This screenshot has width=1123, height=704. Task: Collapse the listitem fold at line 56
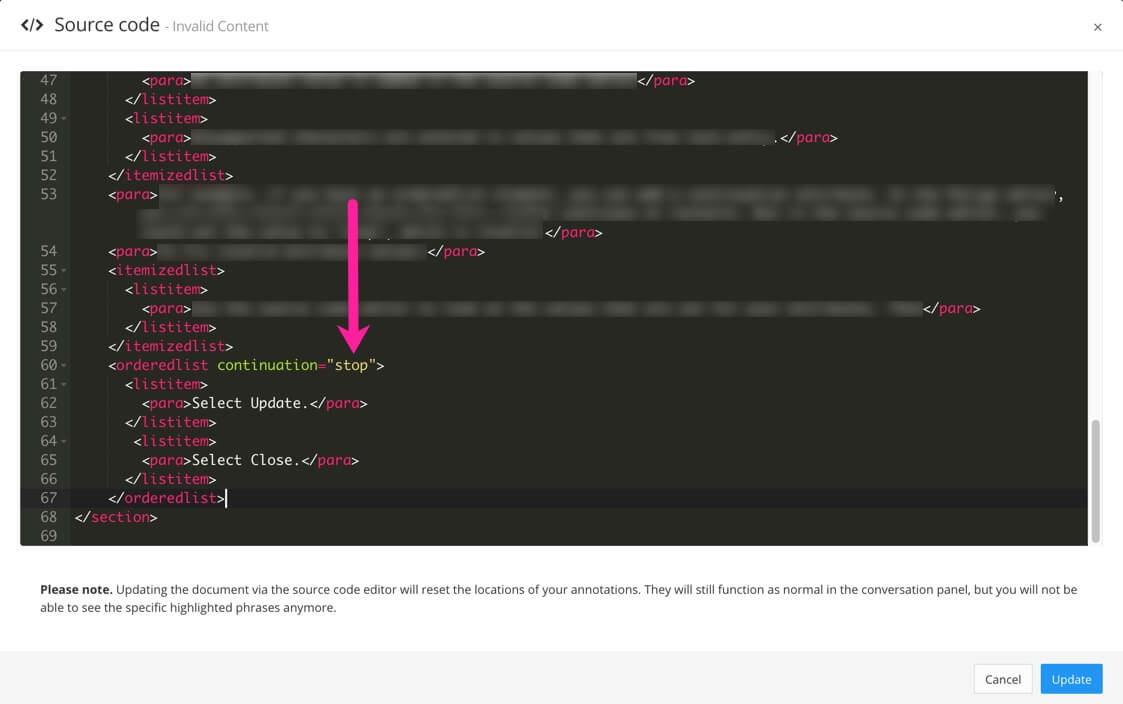pyautogui.click(x=63, y=289)
